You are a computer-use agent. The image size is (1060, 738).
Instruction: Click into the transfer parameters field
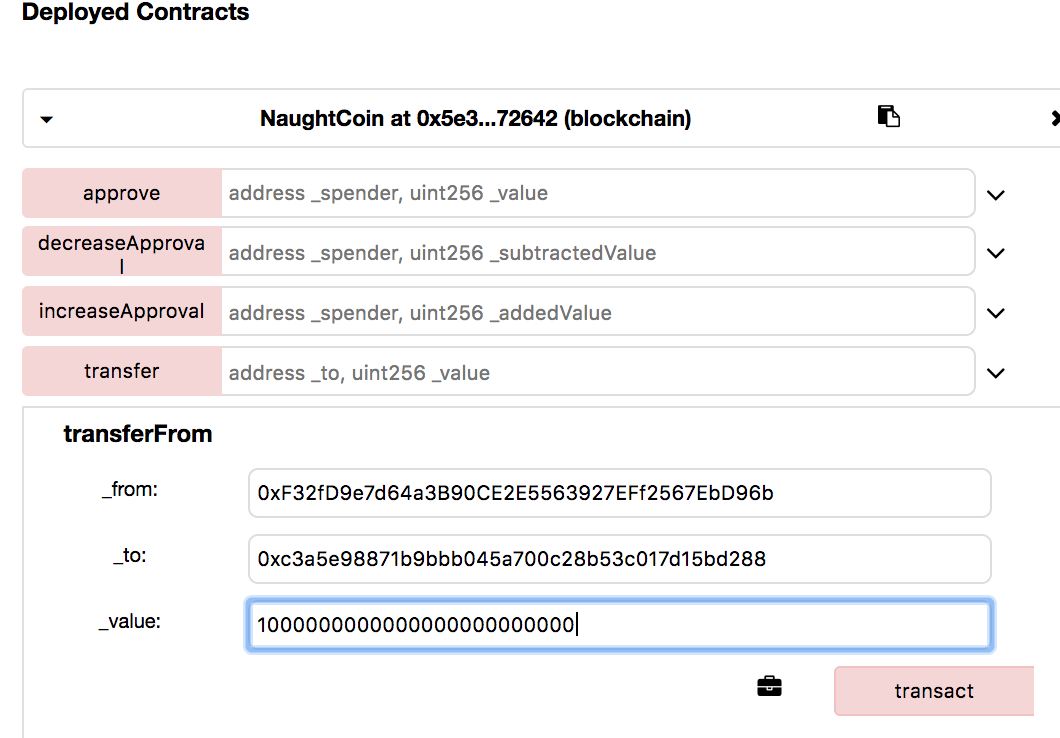pos(597,373)
